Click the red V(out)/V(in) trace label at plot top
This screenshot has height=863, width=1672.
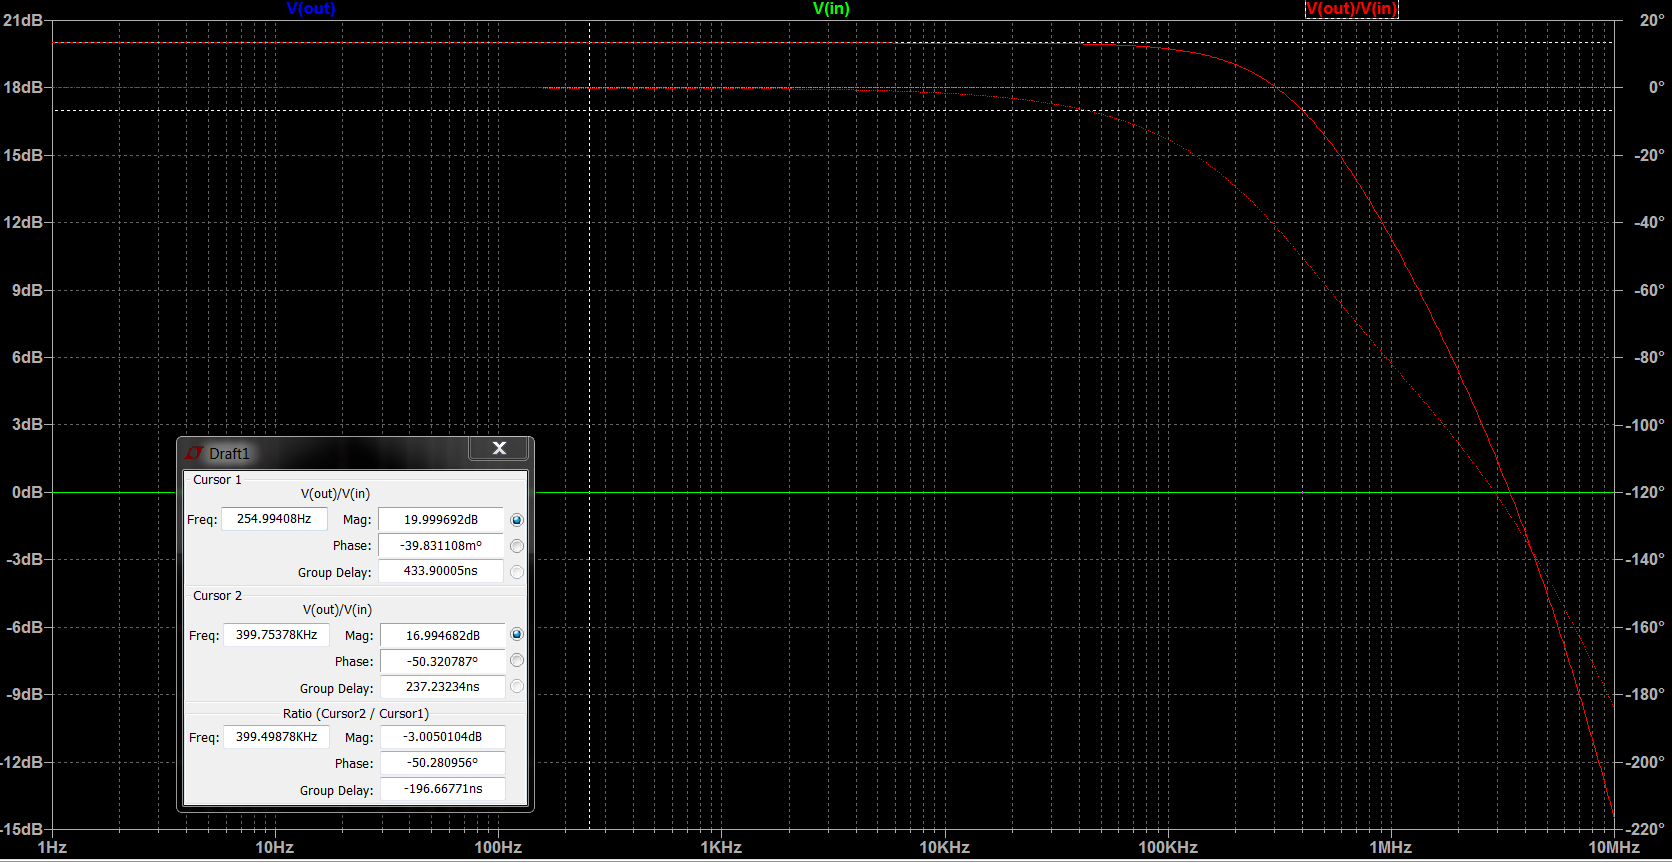pyautogui.click(x=1352, y=8)
